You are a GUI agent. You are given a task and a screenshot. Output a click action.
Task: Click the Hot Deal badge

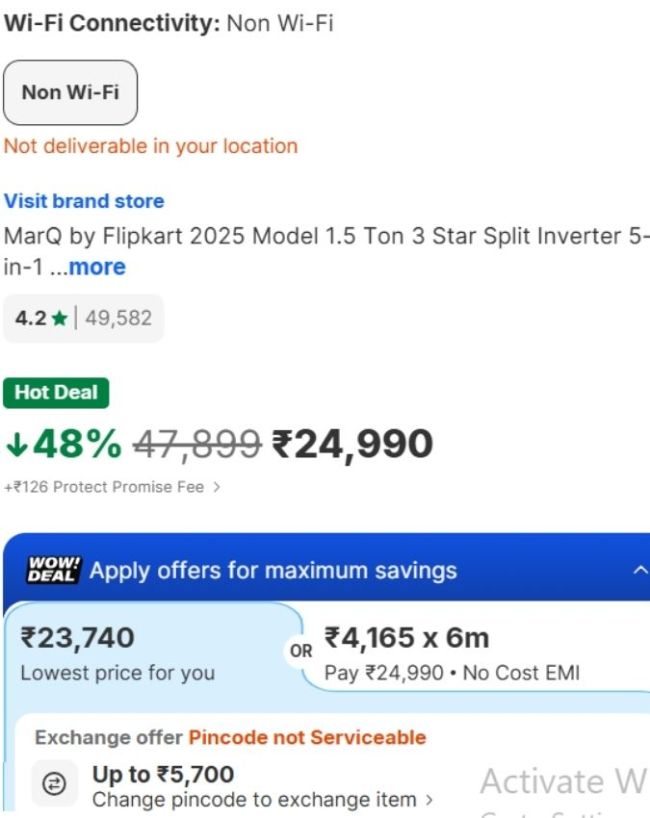pyautogui.click(x=56, y=393)
